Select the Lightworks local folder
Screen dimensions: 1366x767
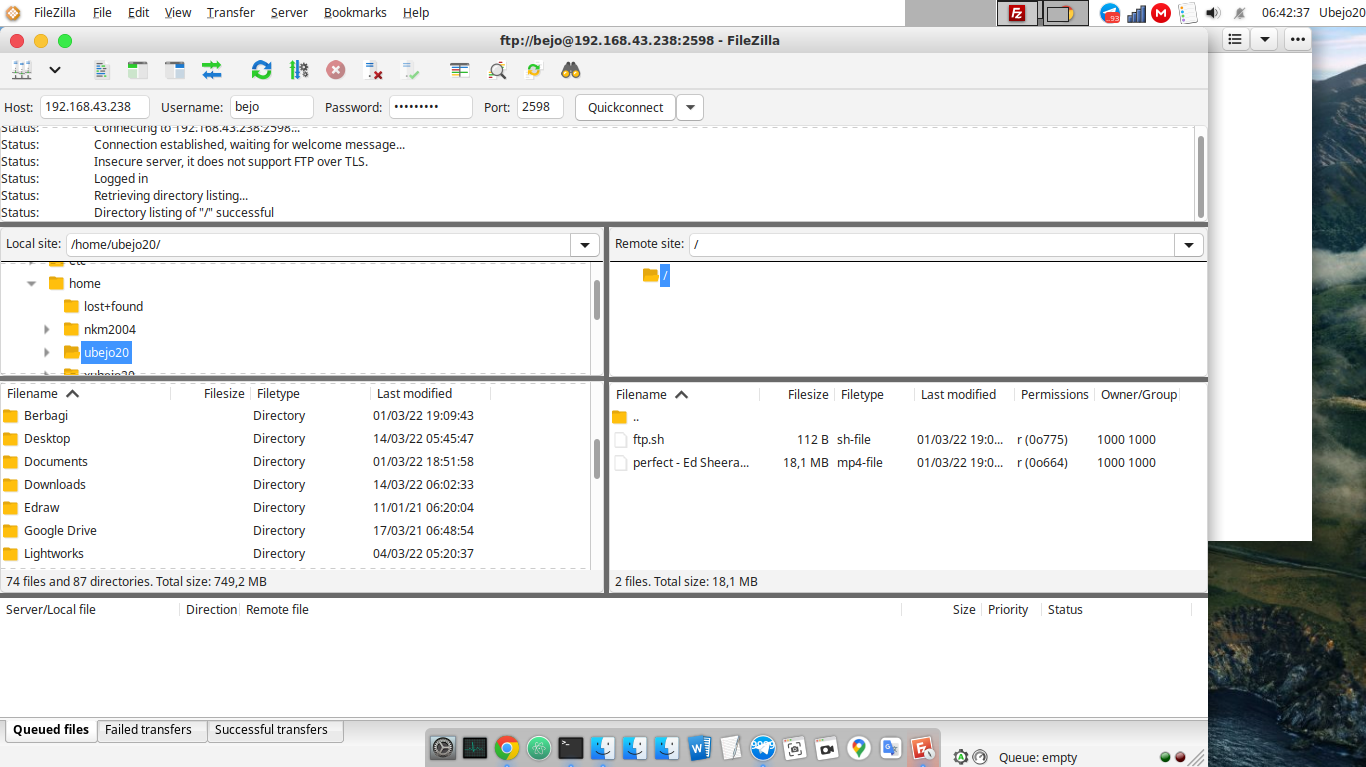pos(54,554)
